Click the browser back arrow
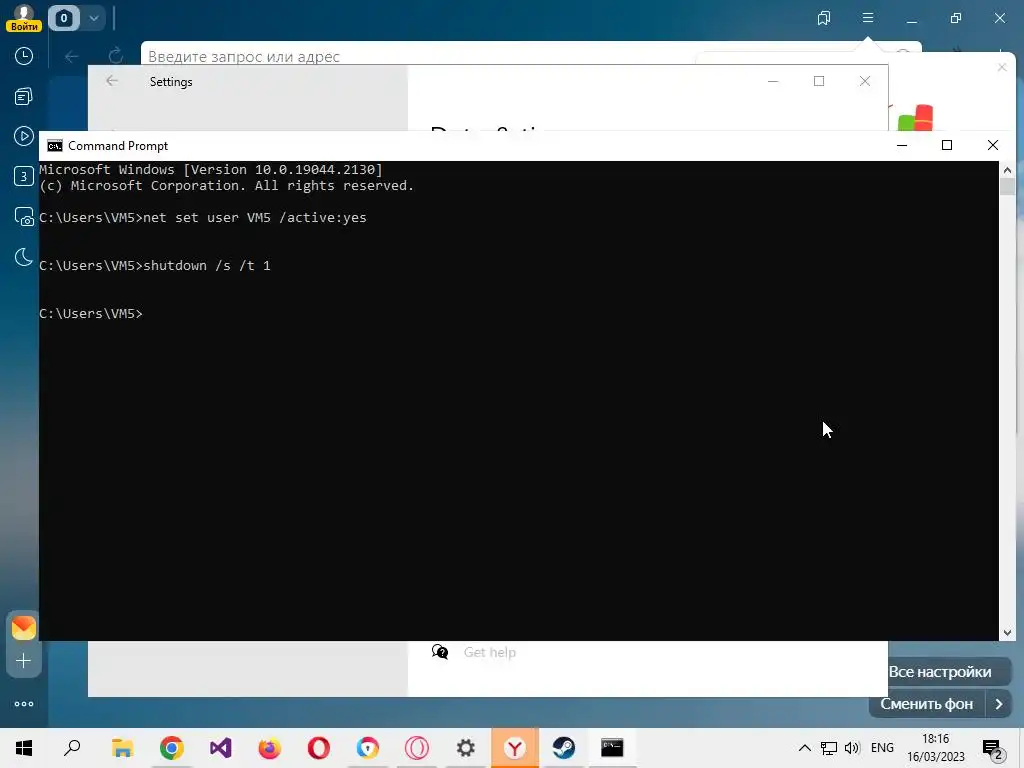The image size is (1024, 768). 72,56
